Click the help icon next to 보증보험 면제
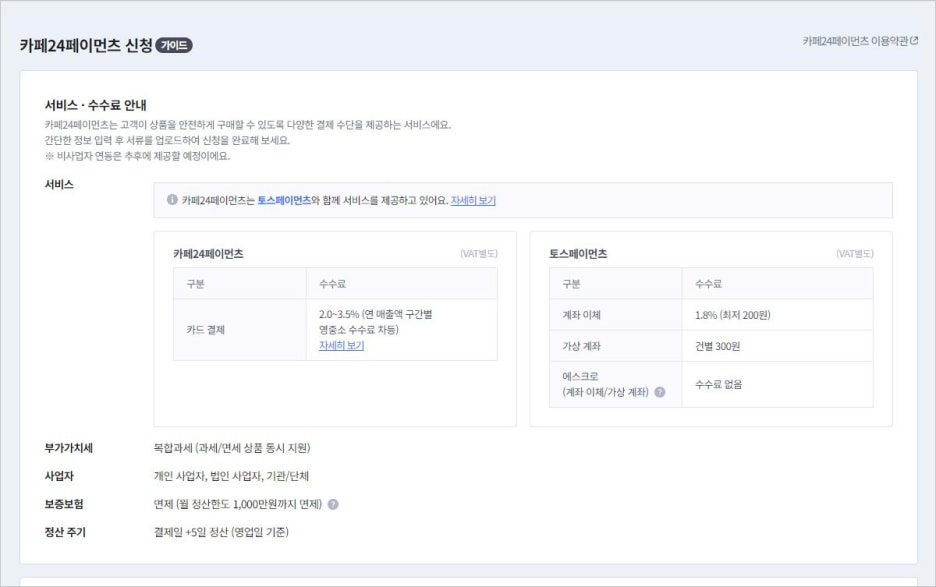This screenshot has height=587, width=936. (x=333, y=505)
